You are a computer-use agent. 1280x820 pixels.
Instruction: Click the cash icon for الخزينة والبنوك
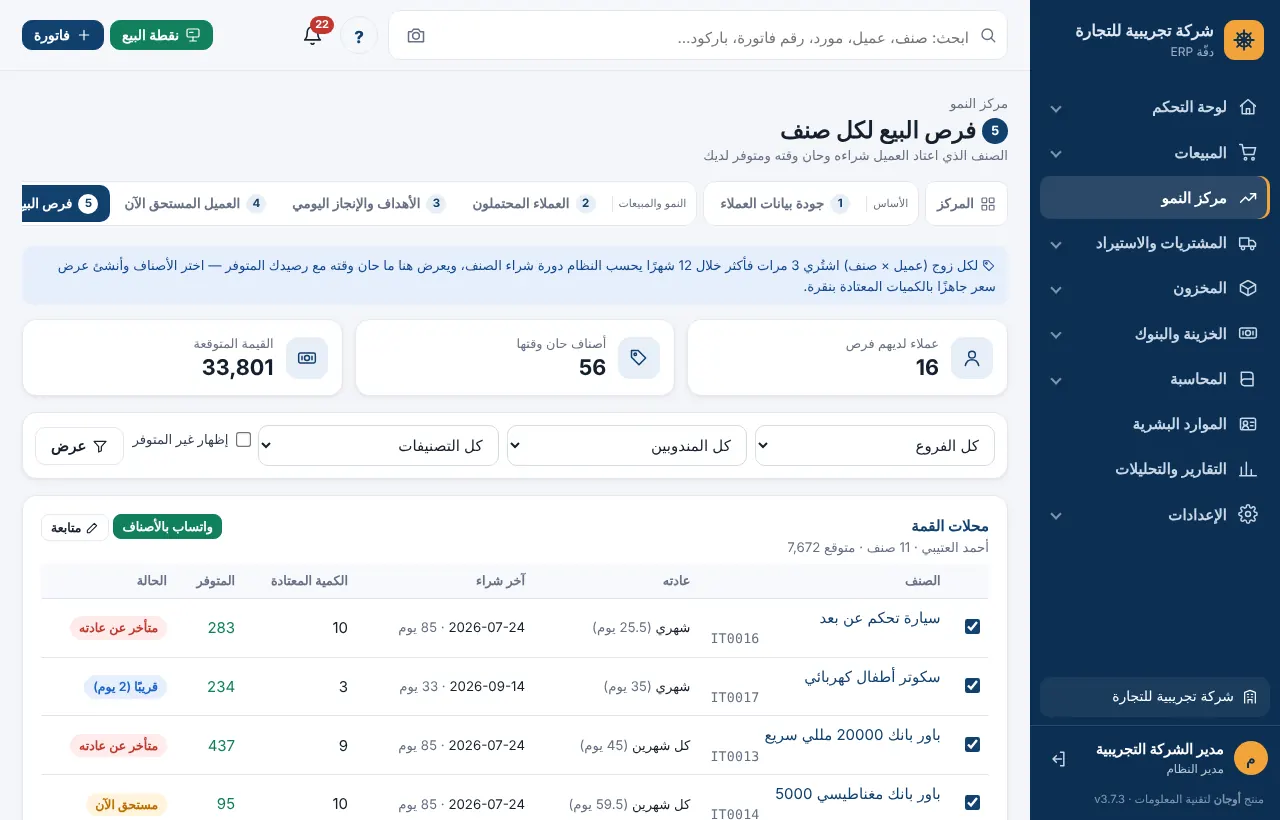click(1247, 333)
